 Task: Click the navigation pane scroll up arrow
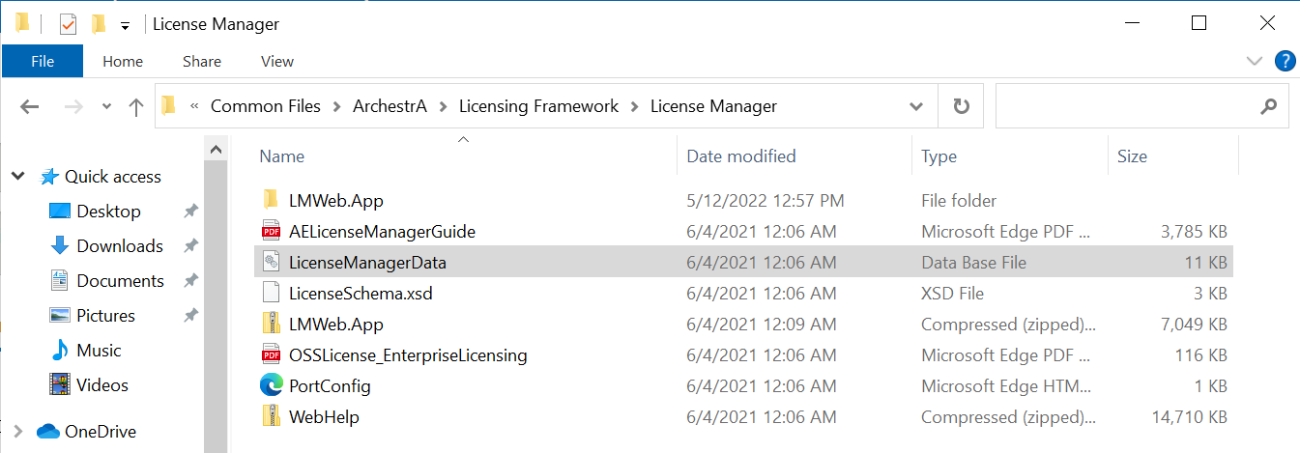coord(215,149)
